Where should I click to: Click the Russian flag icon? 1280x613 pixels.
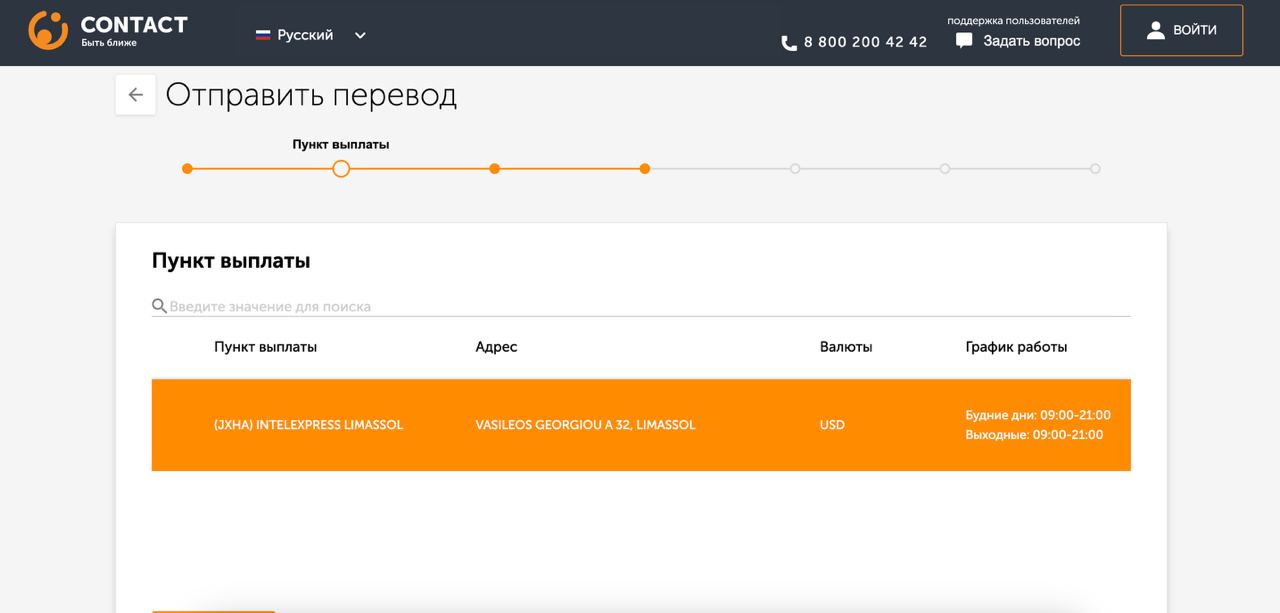pyautogui.click(x=263, y=35)
